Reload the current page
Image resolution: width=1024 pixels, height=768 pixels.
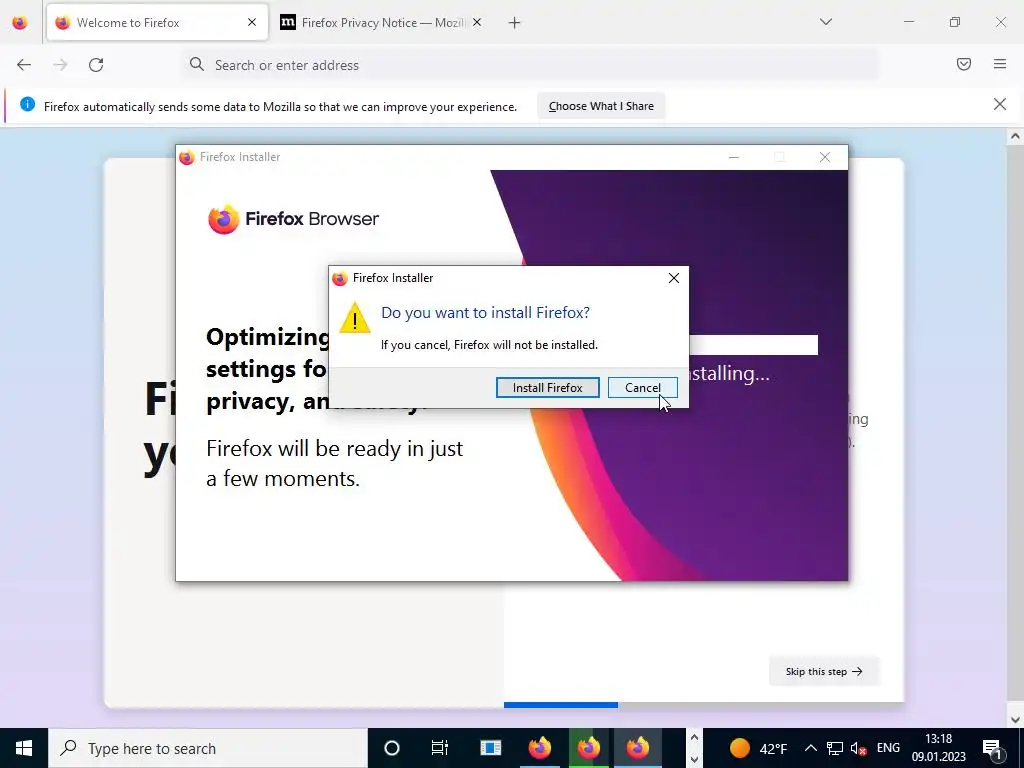(x=96, y=65)
